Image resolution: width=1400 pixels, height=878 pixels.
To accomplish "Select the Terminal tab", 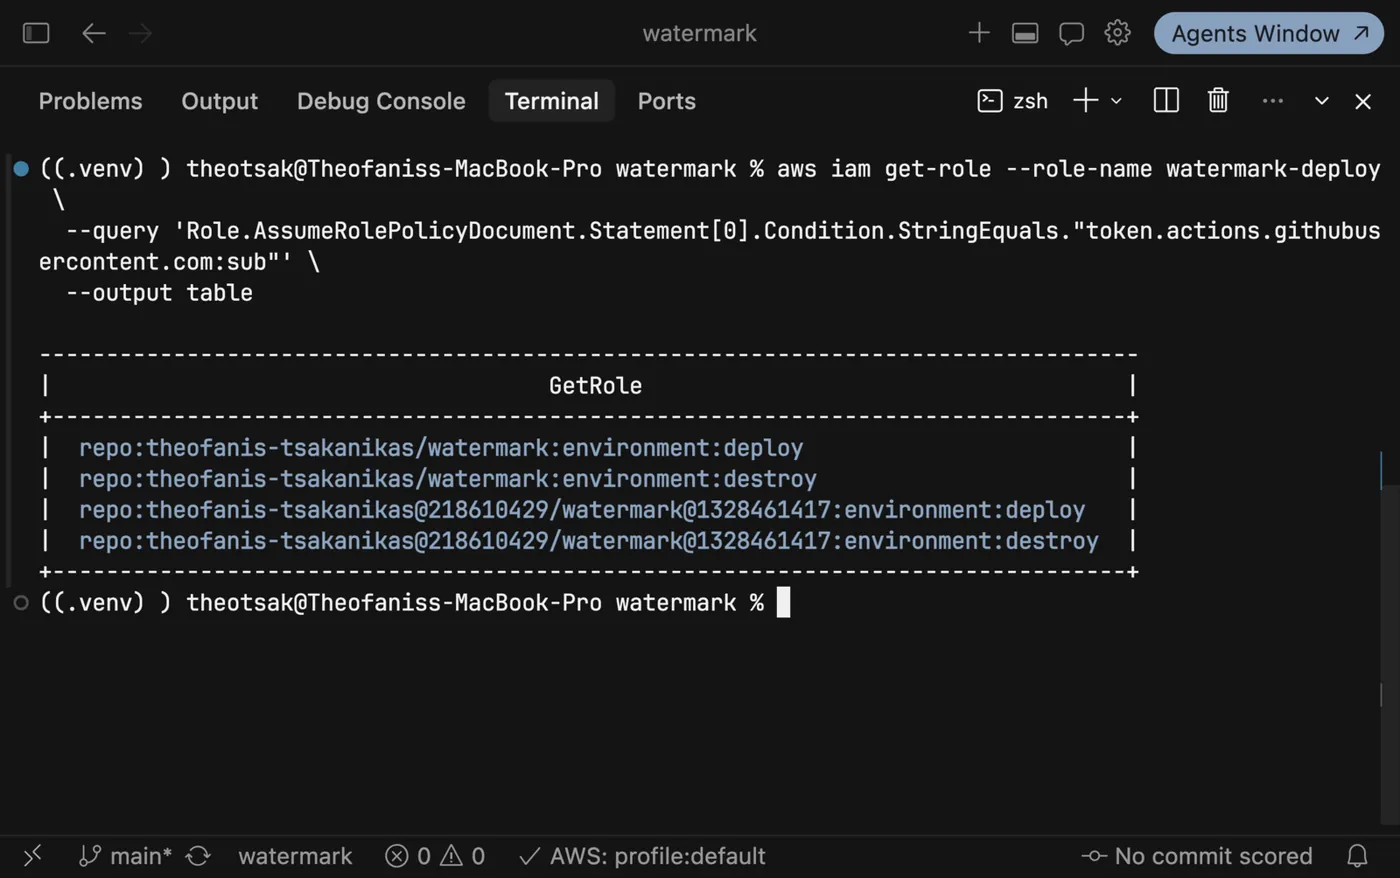I will point(551,101).
